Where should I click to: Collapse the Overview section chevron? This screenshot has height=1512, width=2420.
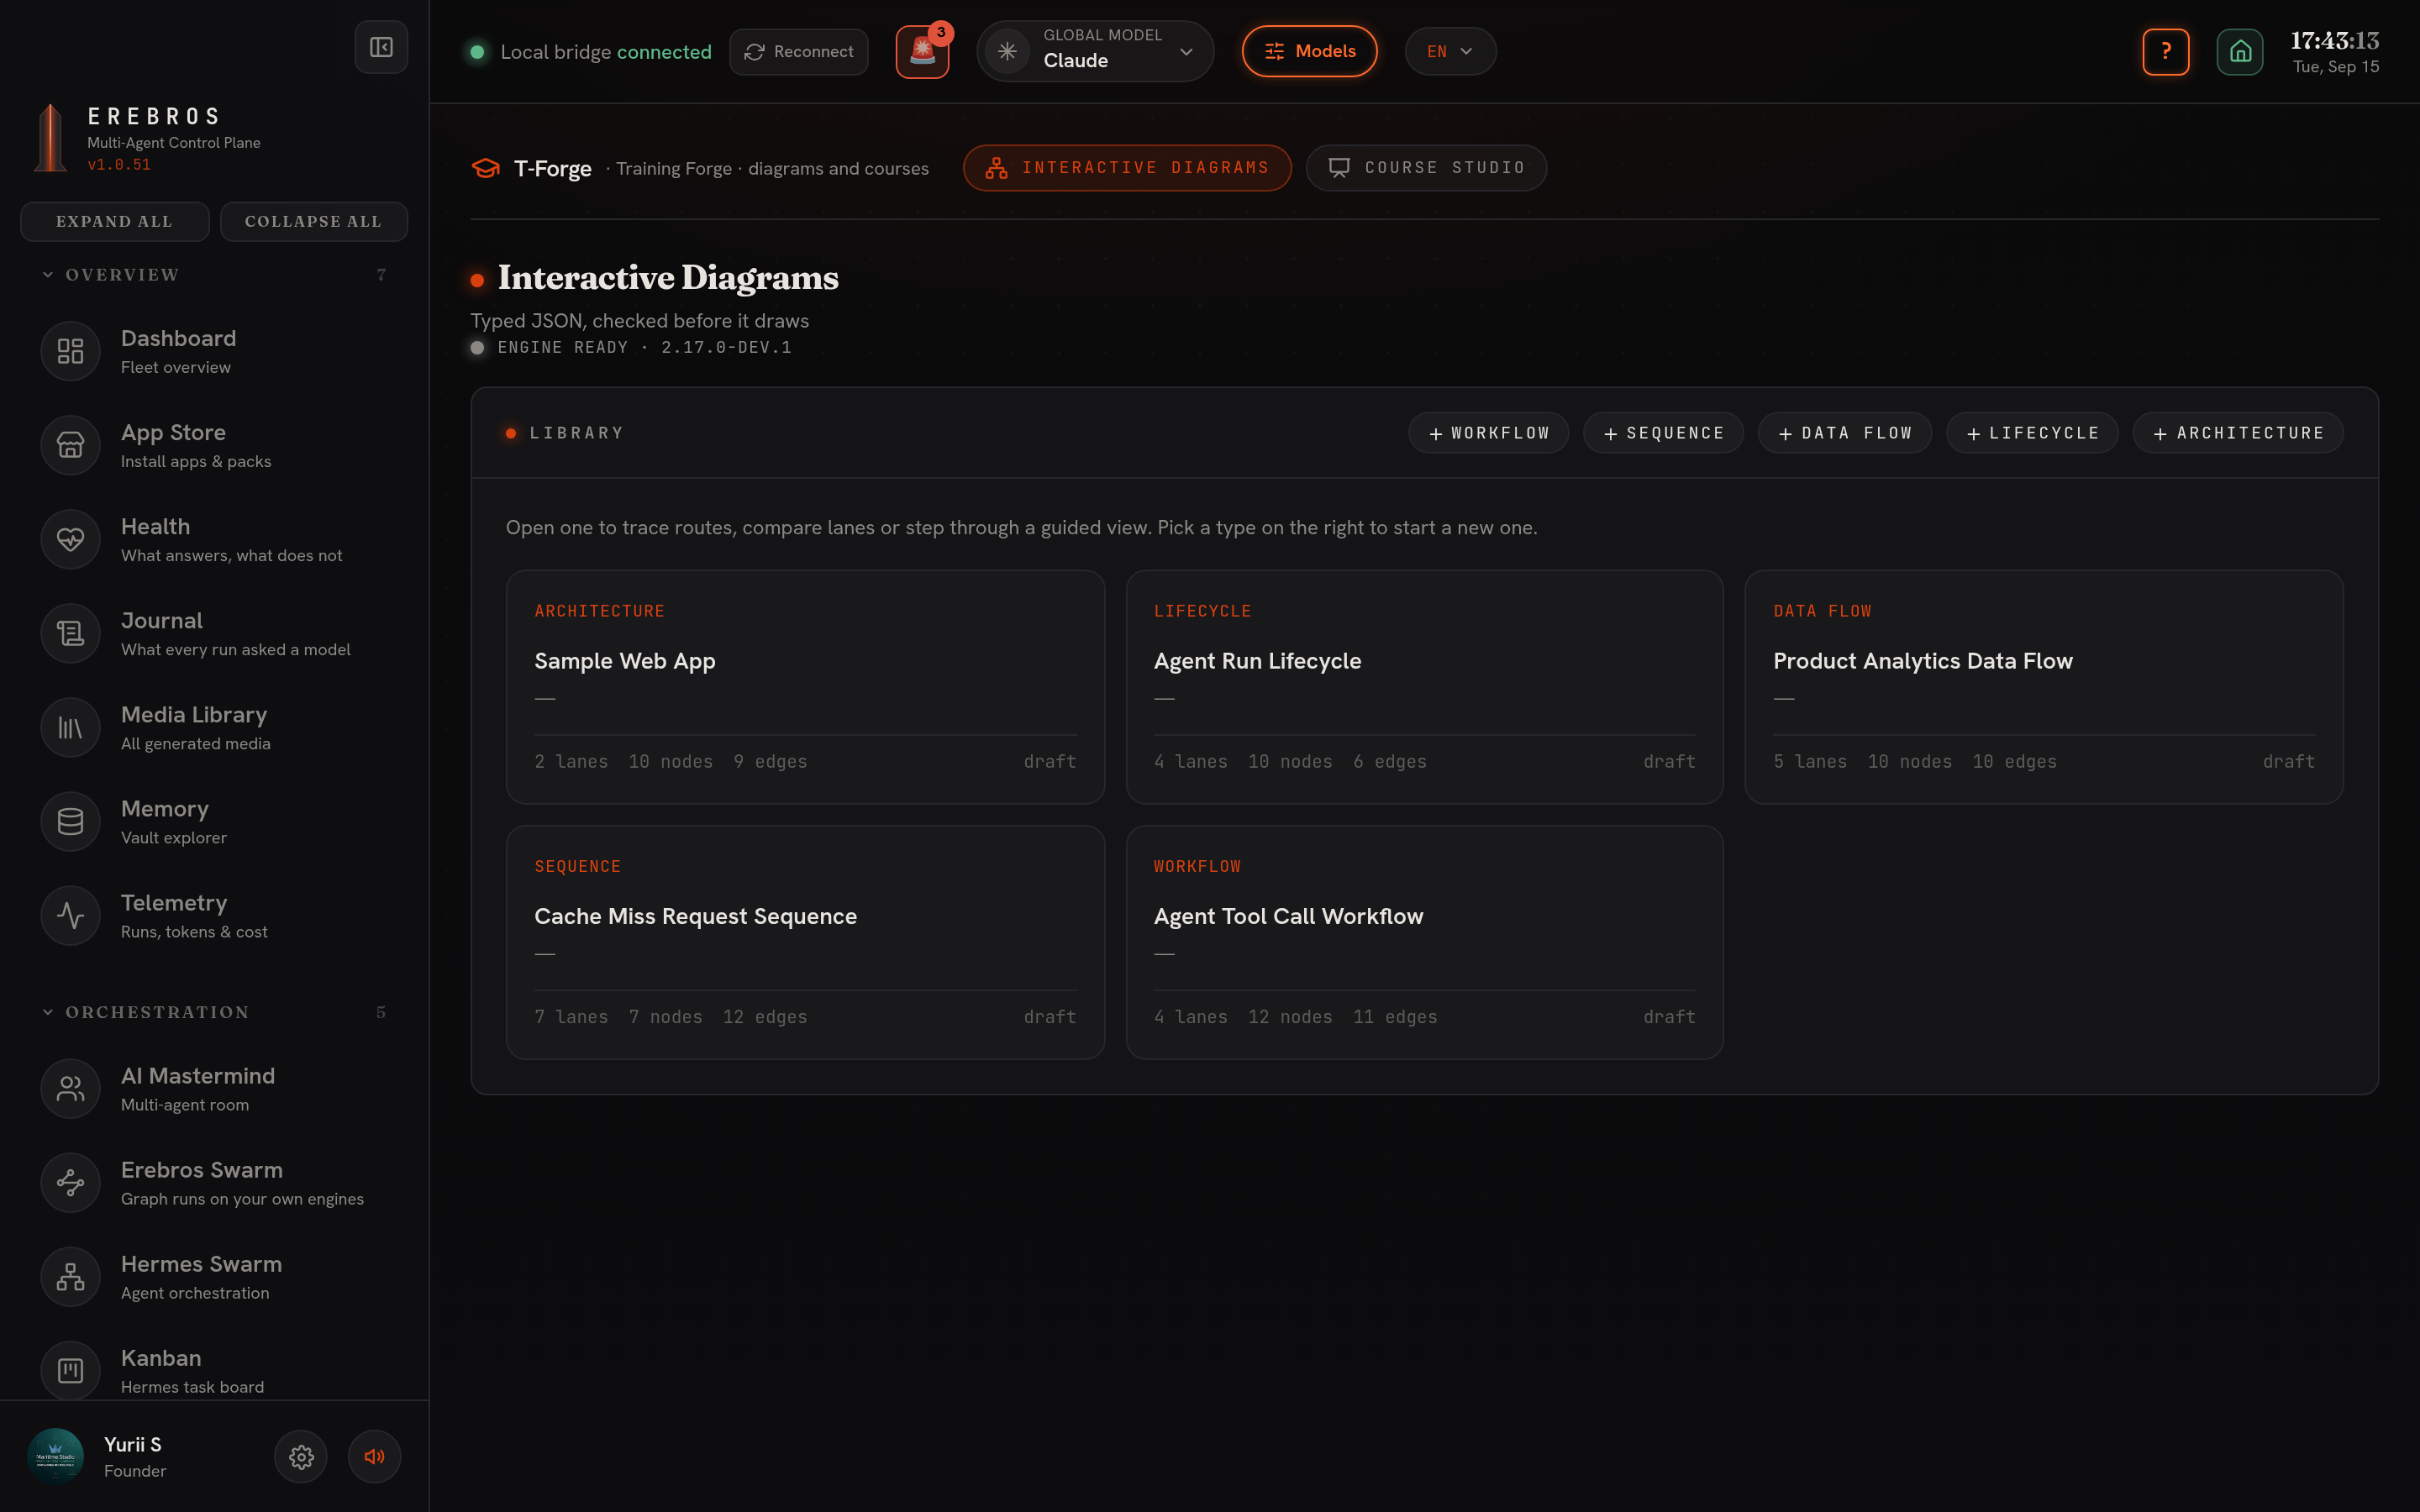(47, 274)
